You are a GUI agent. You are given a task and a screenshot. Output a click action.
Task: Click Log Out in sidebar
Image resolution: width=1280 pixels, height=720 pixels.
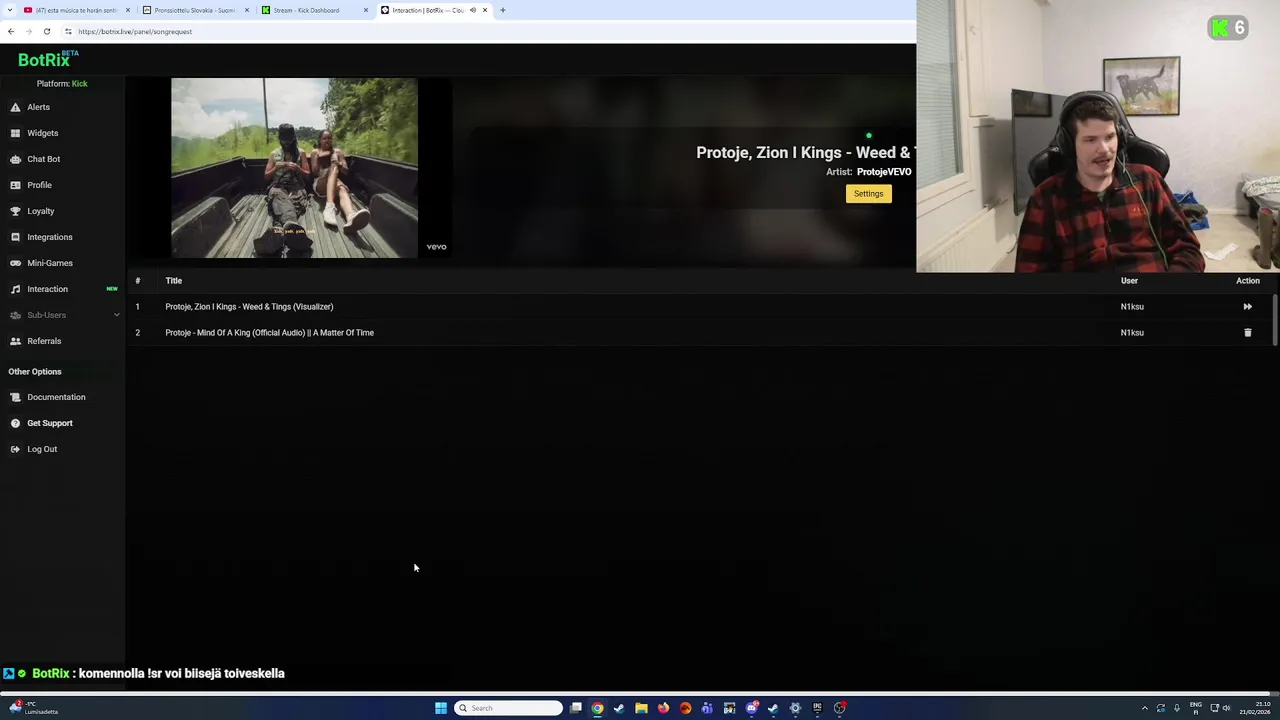click(42, 449)
